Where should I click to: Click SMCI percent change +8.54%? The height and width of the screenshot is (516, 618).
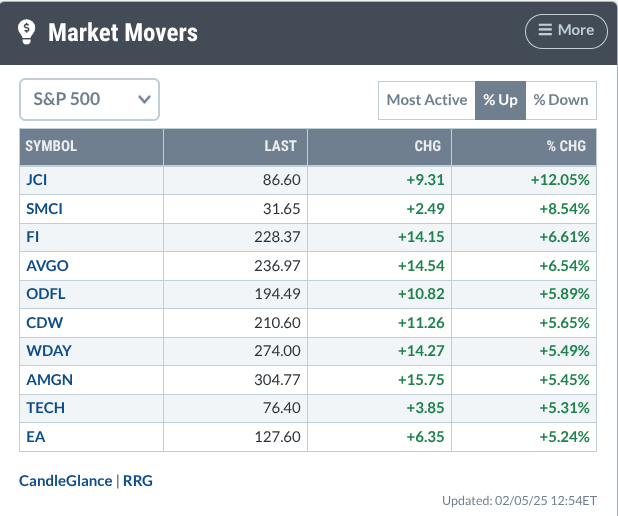[564, 209]
